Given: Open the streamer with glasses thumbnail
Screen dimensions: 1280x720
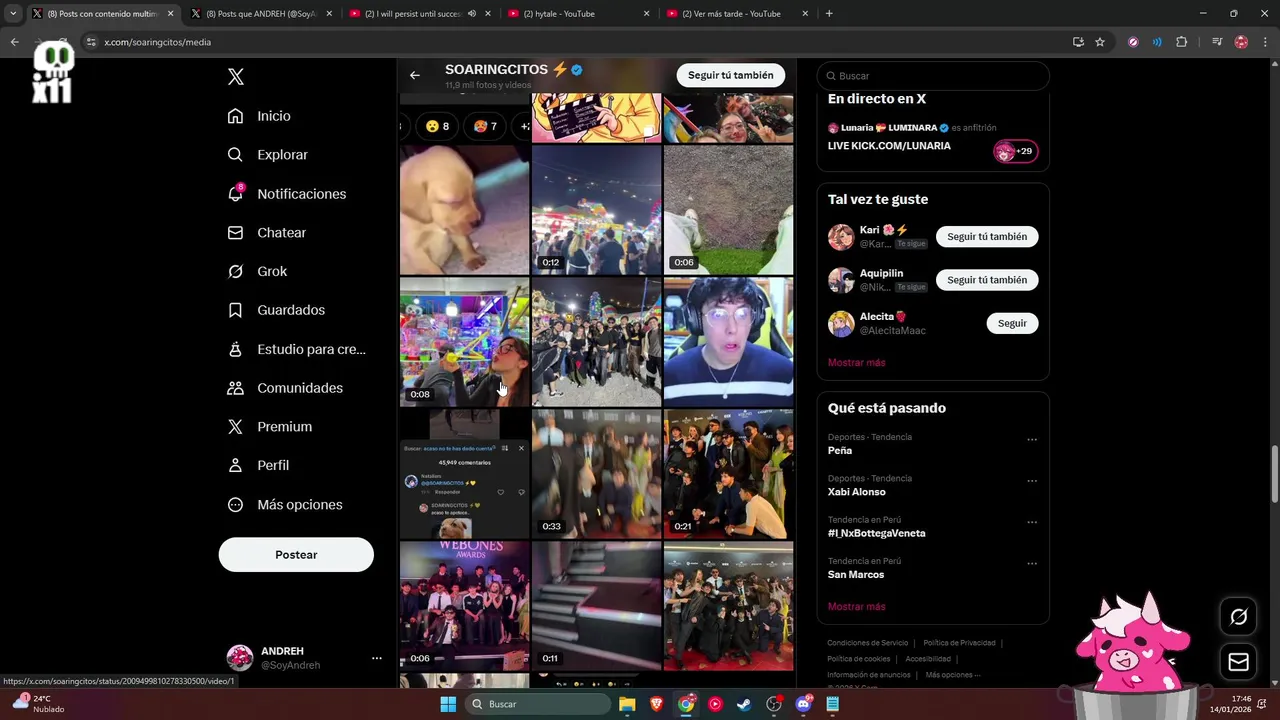Looking at the screenshot, I should (728, 341).
